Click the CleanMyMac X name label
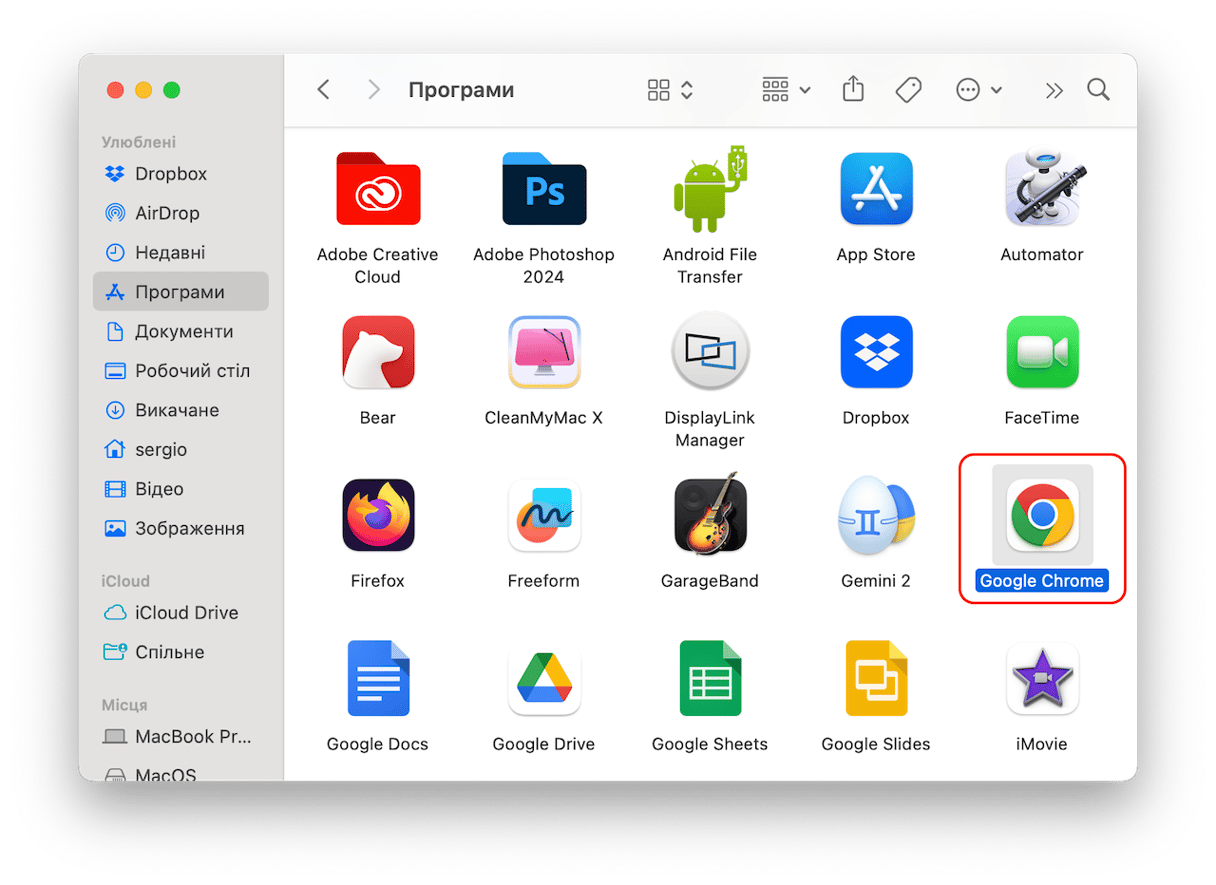The image size is (1216, 885). click(544, 418)
